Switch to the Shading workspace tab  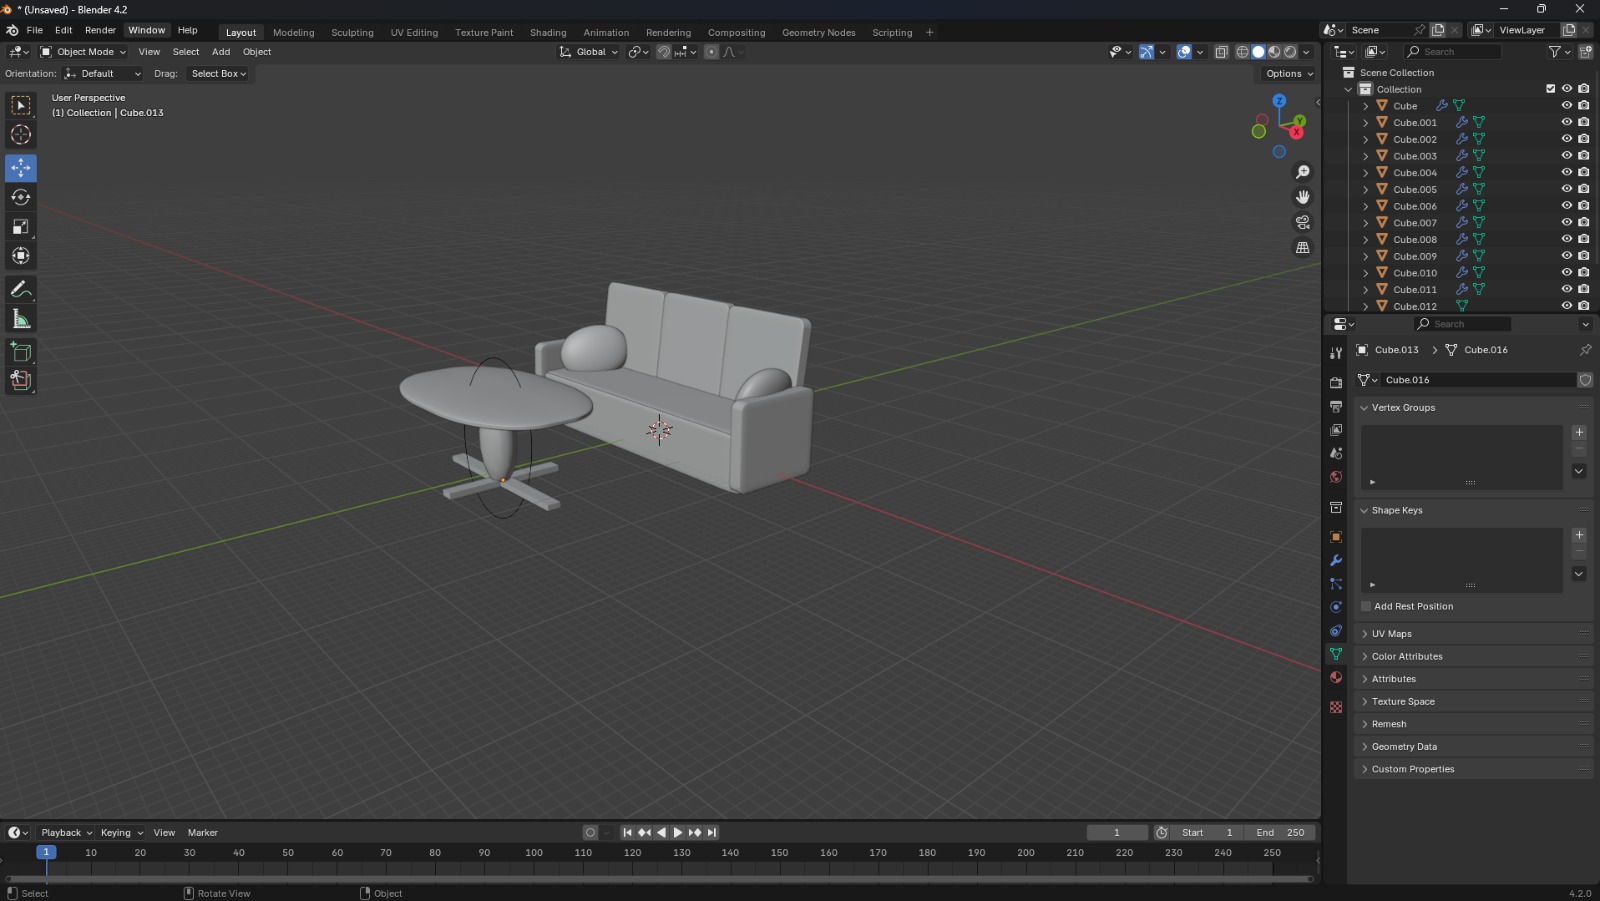point(548,32)
